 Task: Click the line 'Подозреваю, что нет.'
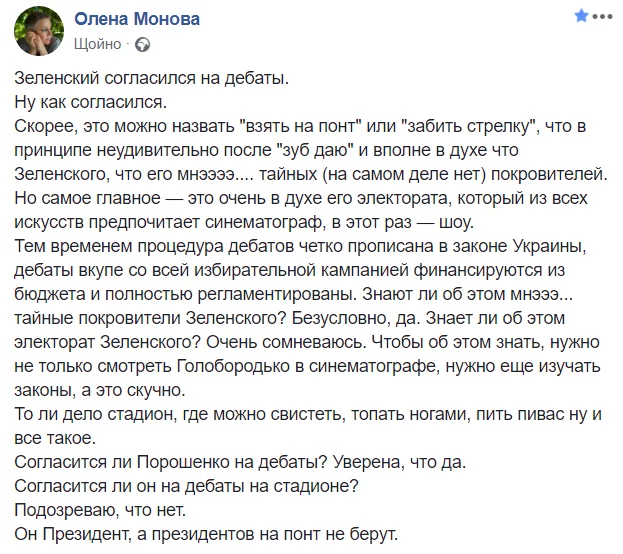tap(100, 510)
